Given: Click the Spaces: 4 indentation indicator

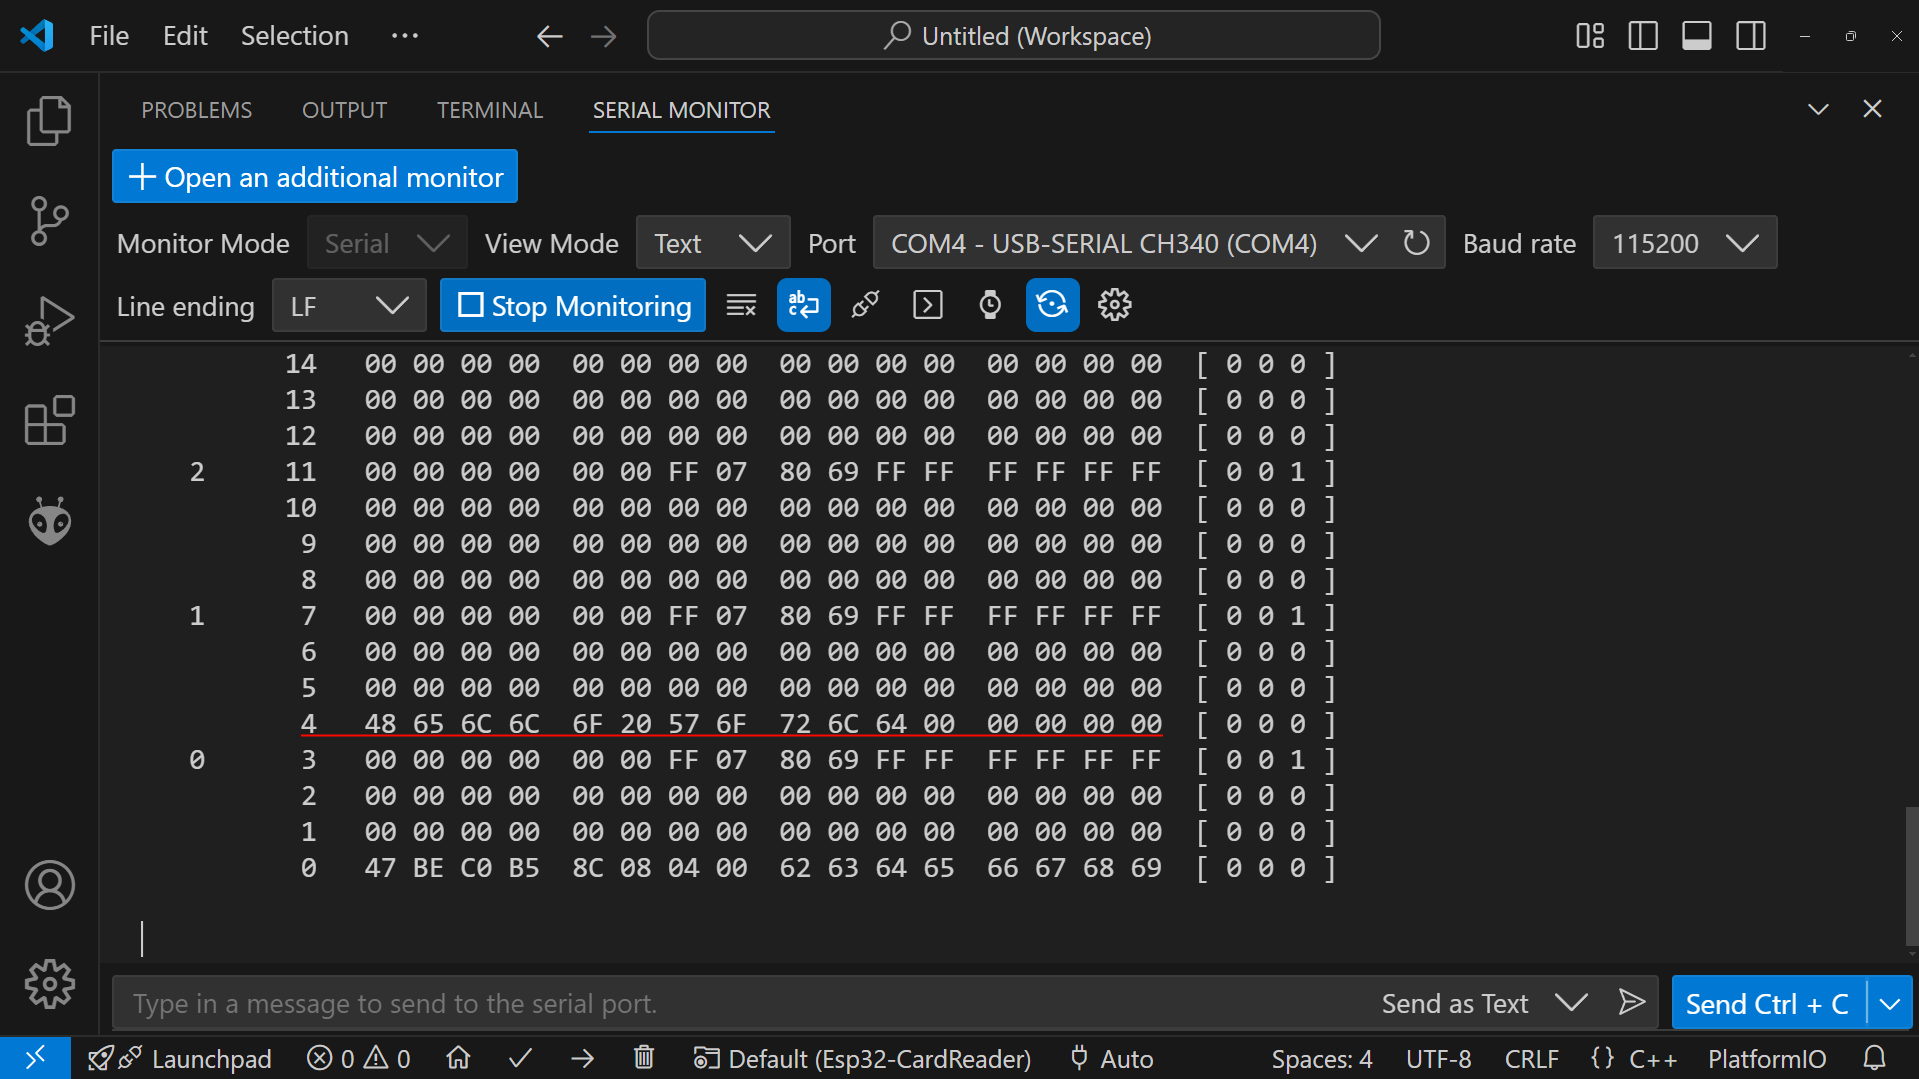Looking at the screenshot, I should pyautogui.click(x=1322, y=1058).
